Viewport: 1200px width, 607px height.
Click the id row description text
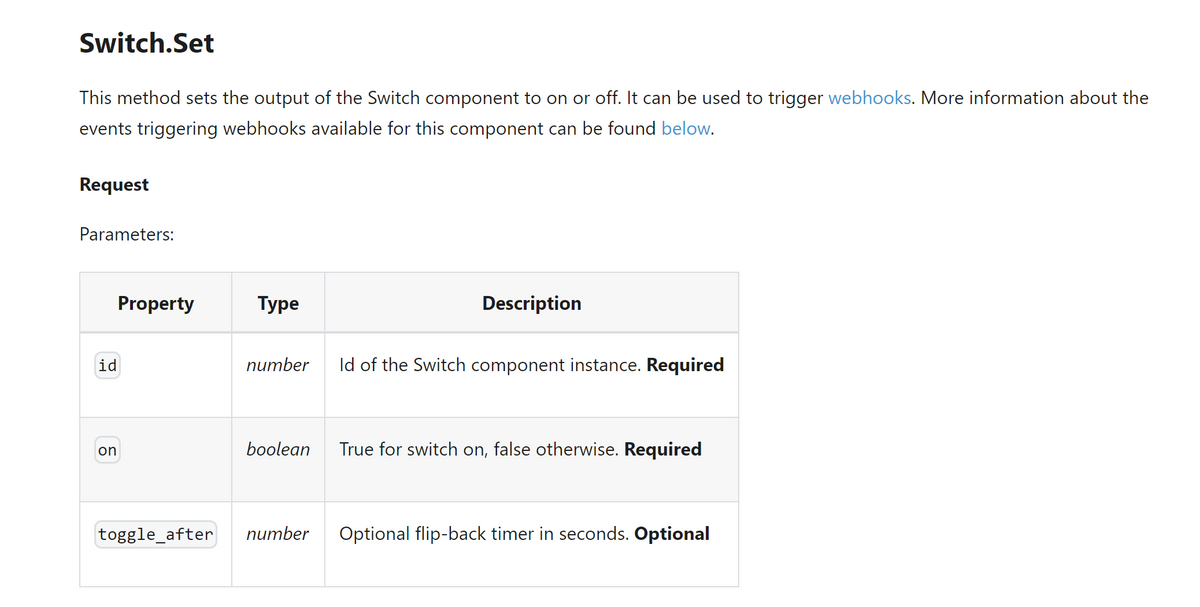tap(532, 365)
